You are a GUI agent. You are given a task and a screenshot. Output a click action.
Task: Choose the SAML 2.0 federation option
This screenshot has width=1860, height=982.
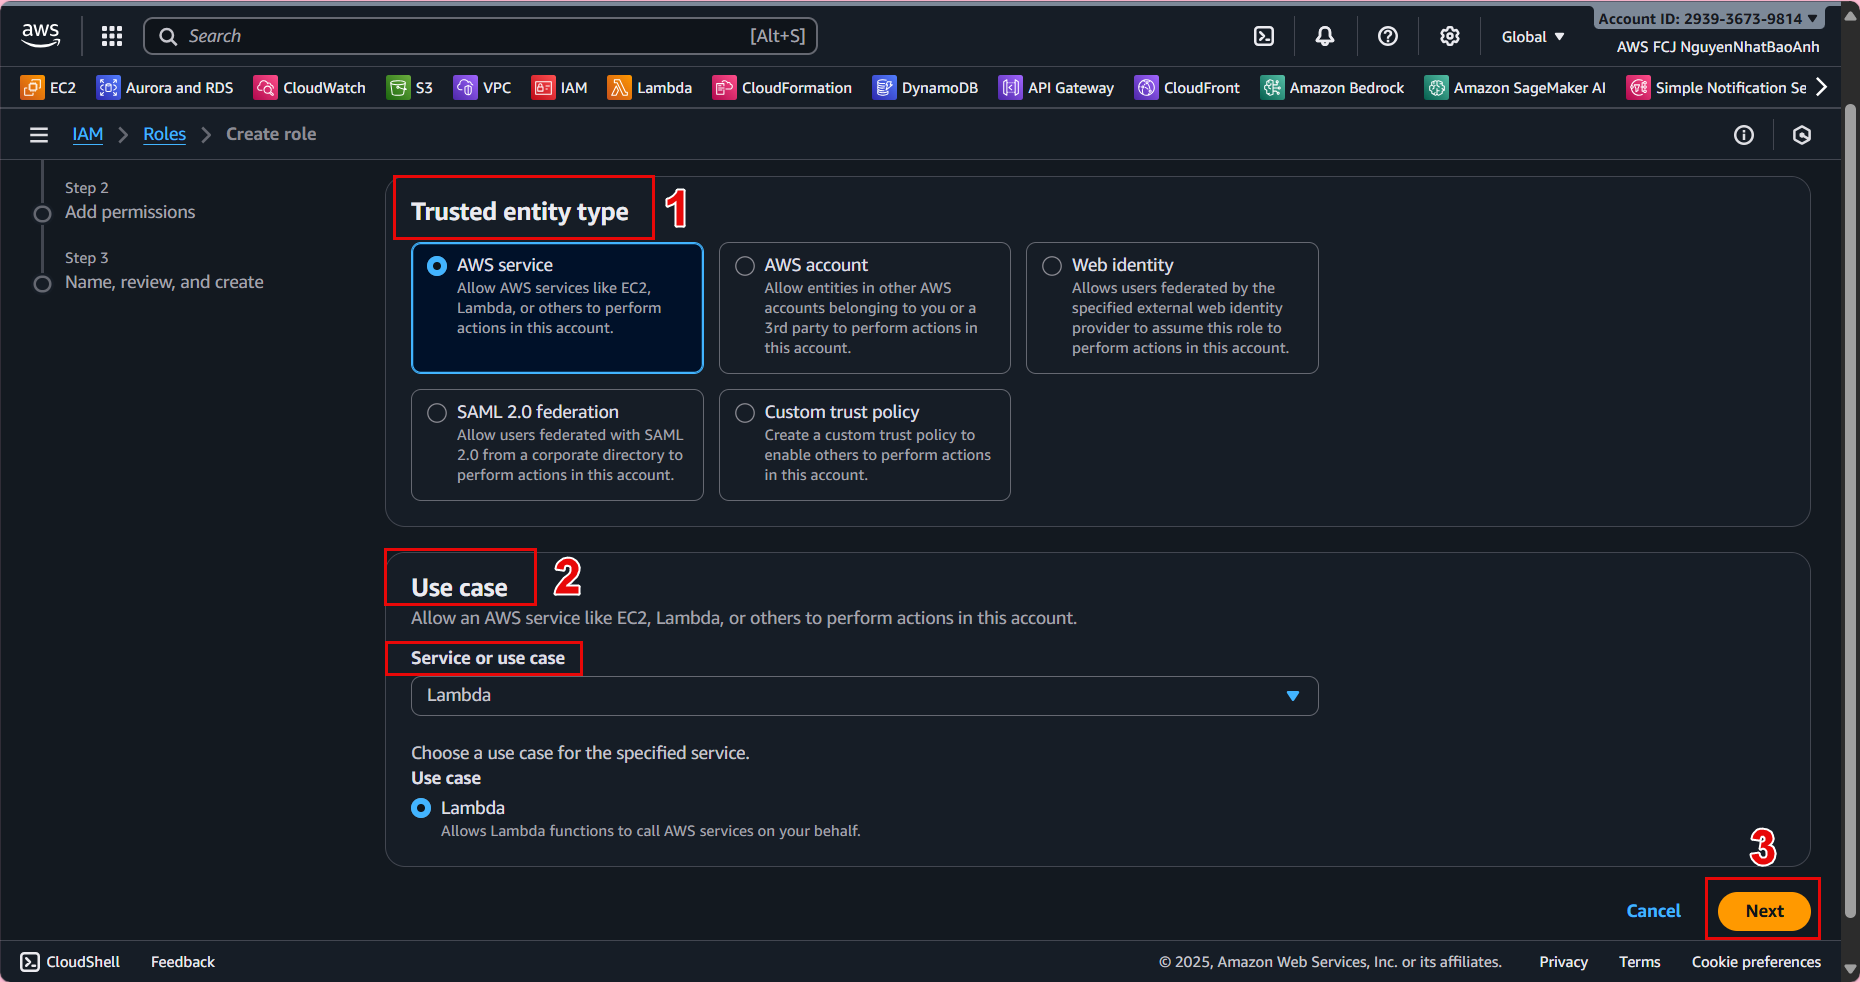pos(437,413)
